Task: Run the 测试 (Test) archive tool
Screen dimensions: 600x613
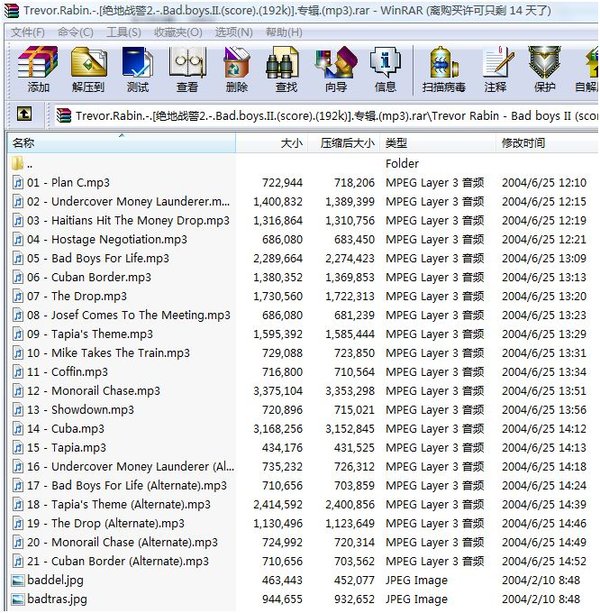Action: [x=138, y=69]
